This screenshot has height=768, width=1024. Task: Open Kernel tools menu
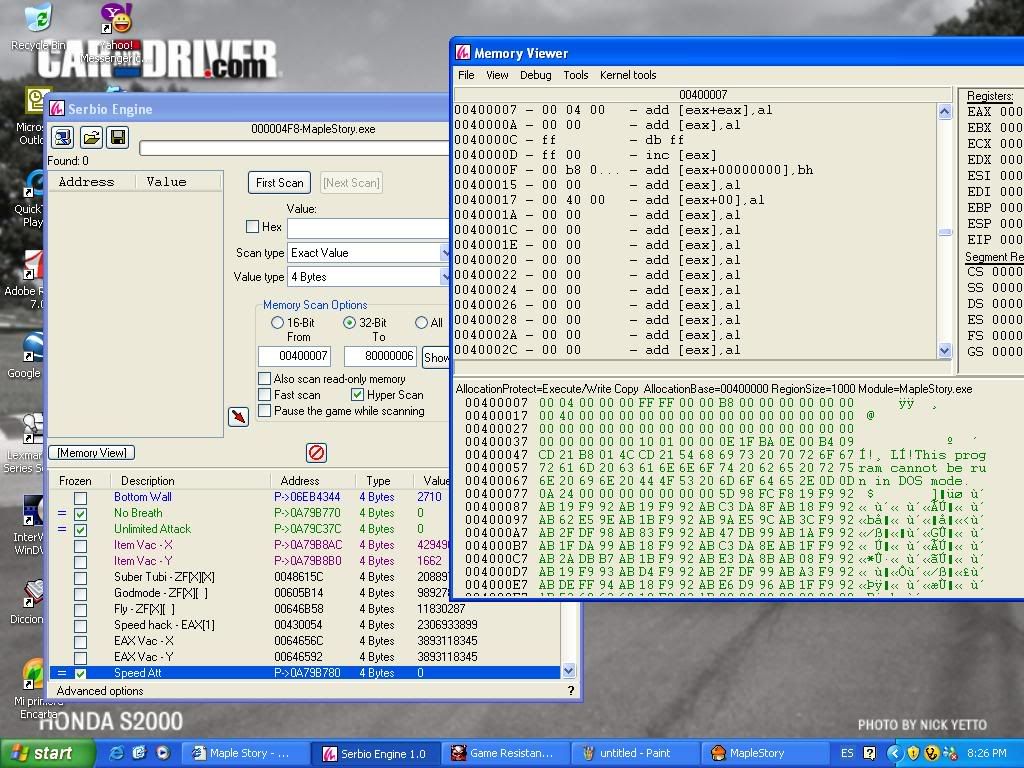(628, 75)
